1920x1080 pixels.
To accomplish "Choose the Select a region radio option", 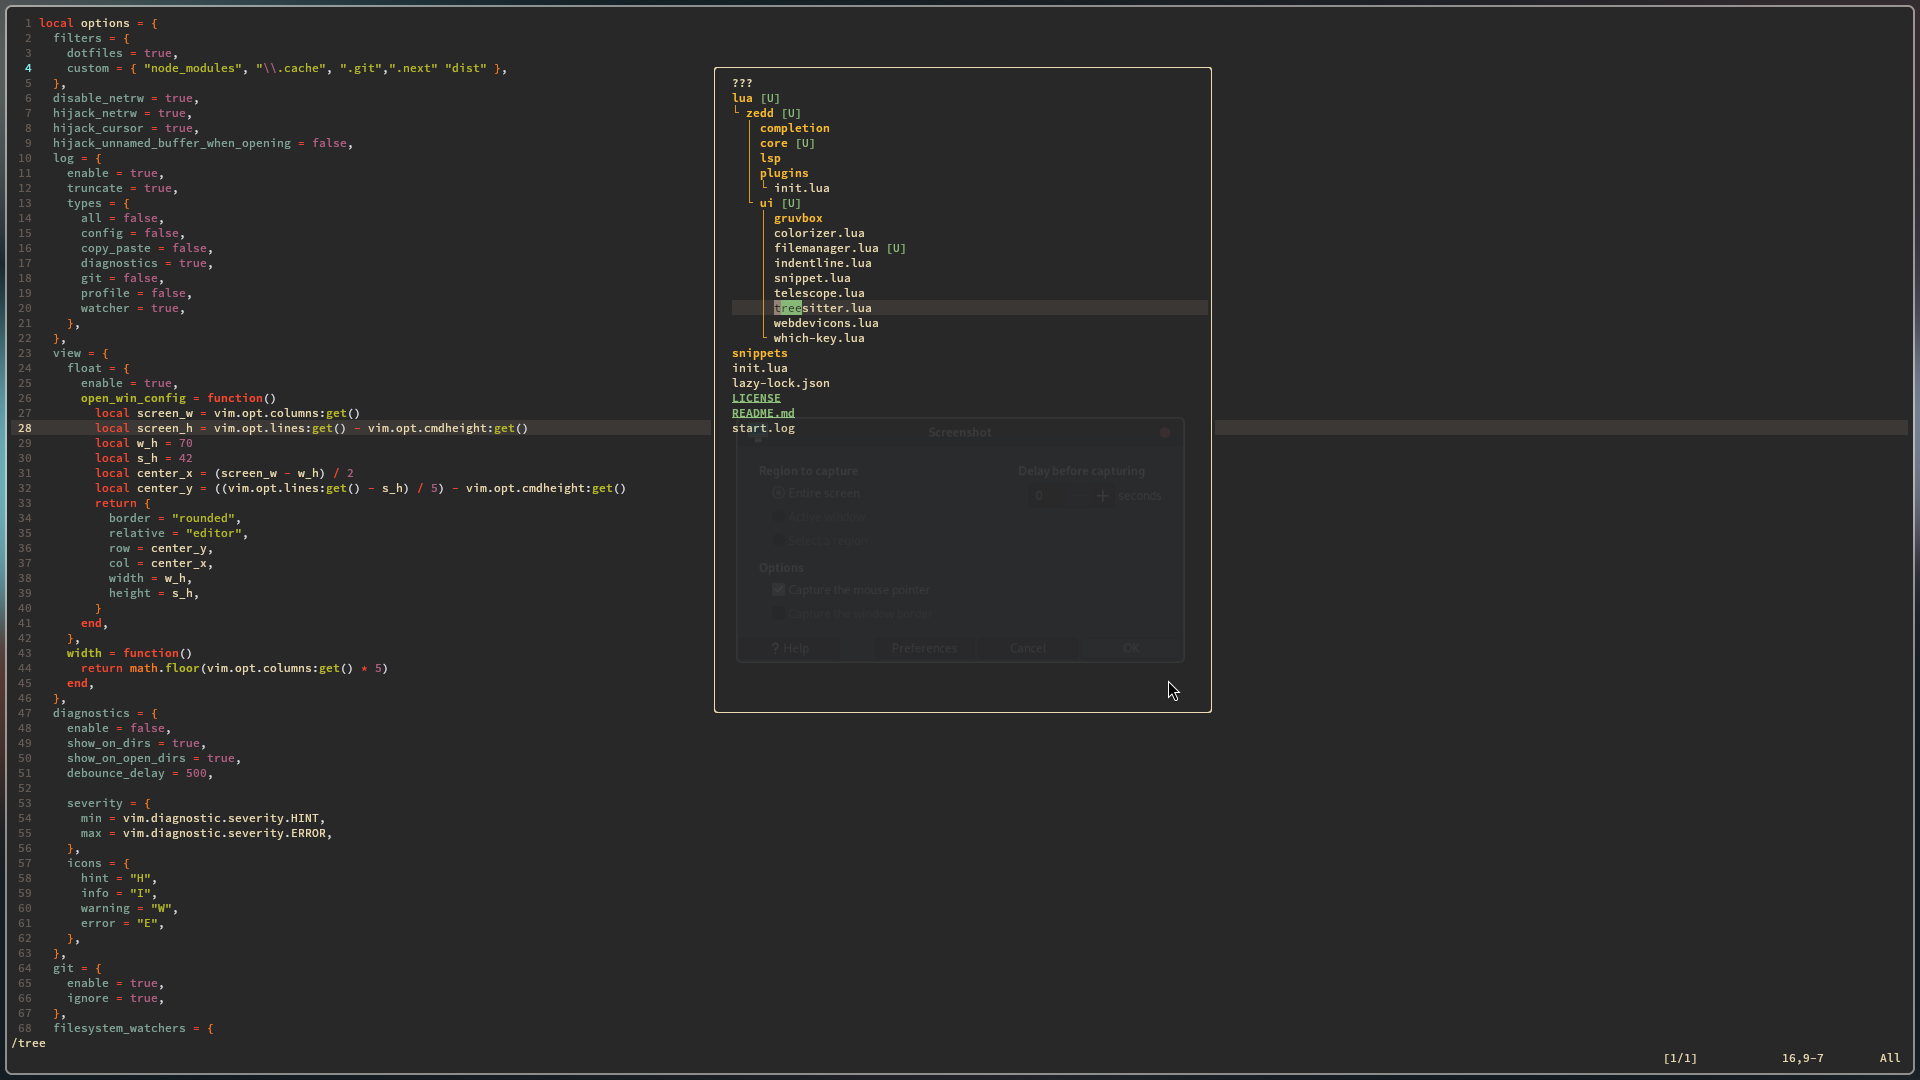I will click(778, 541).
